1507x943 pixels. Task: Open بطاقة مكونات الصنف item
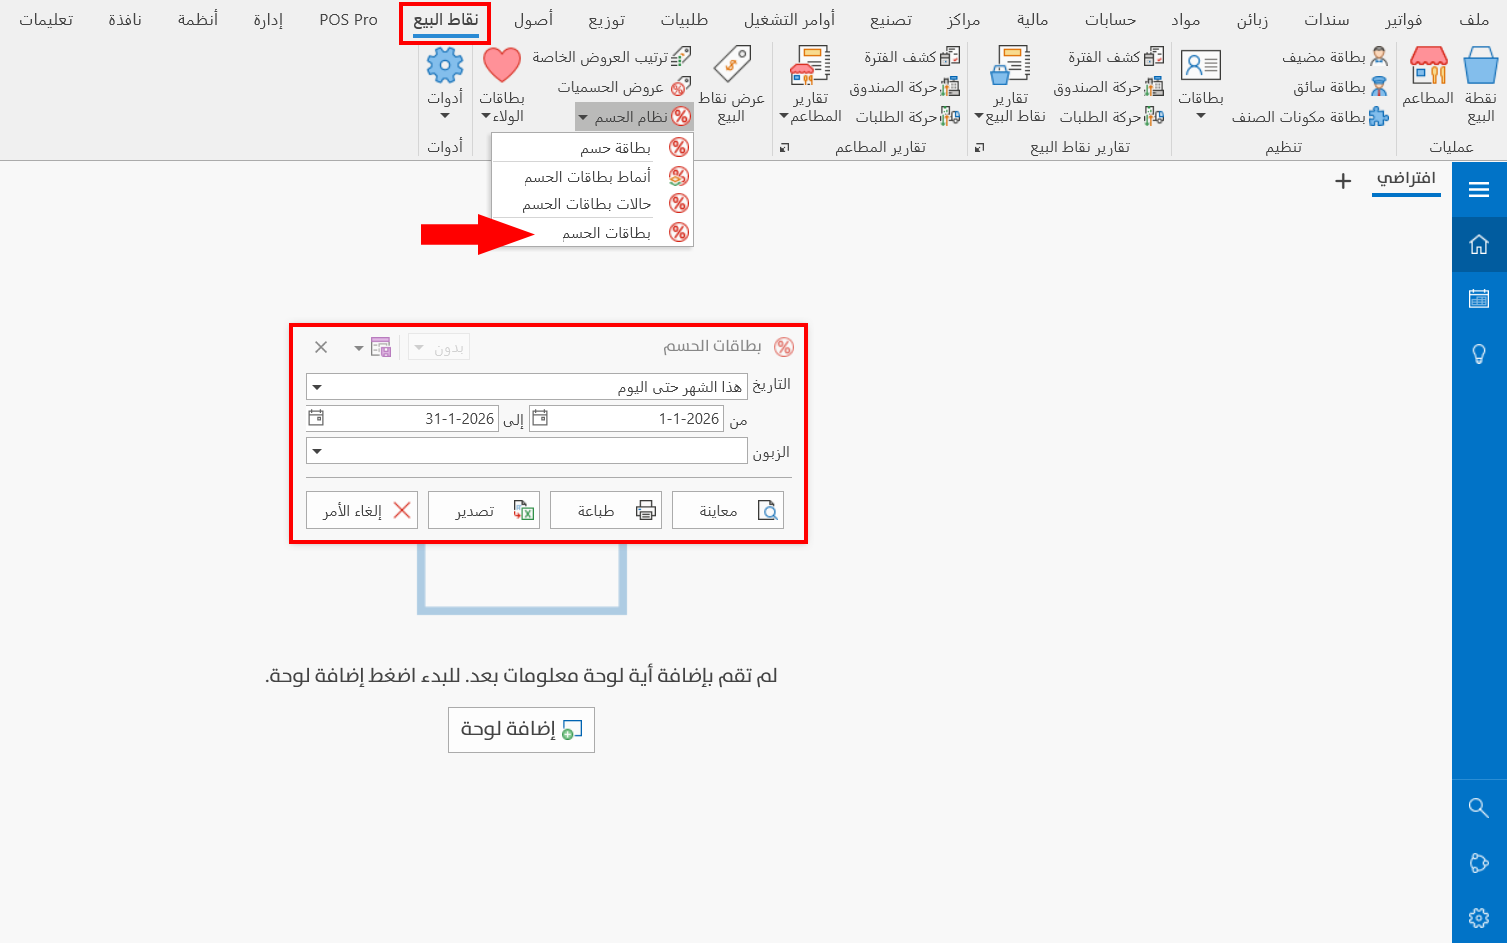1310,117
